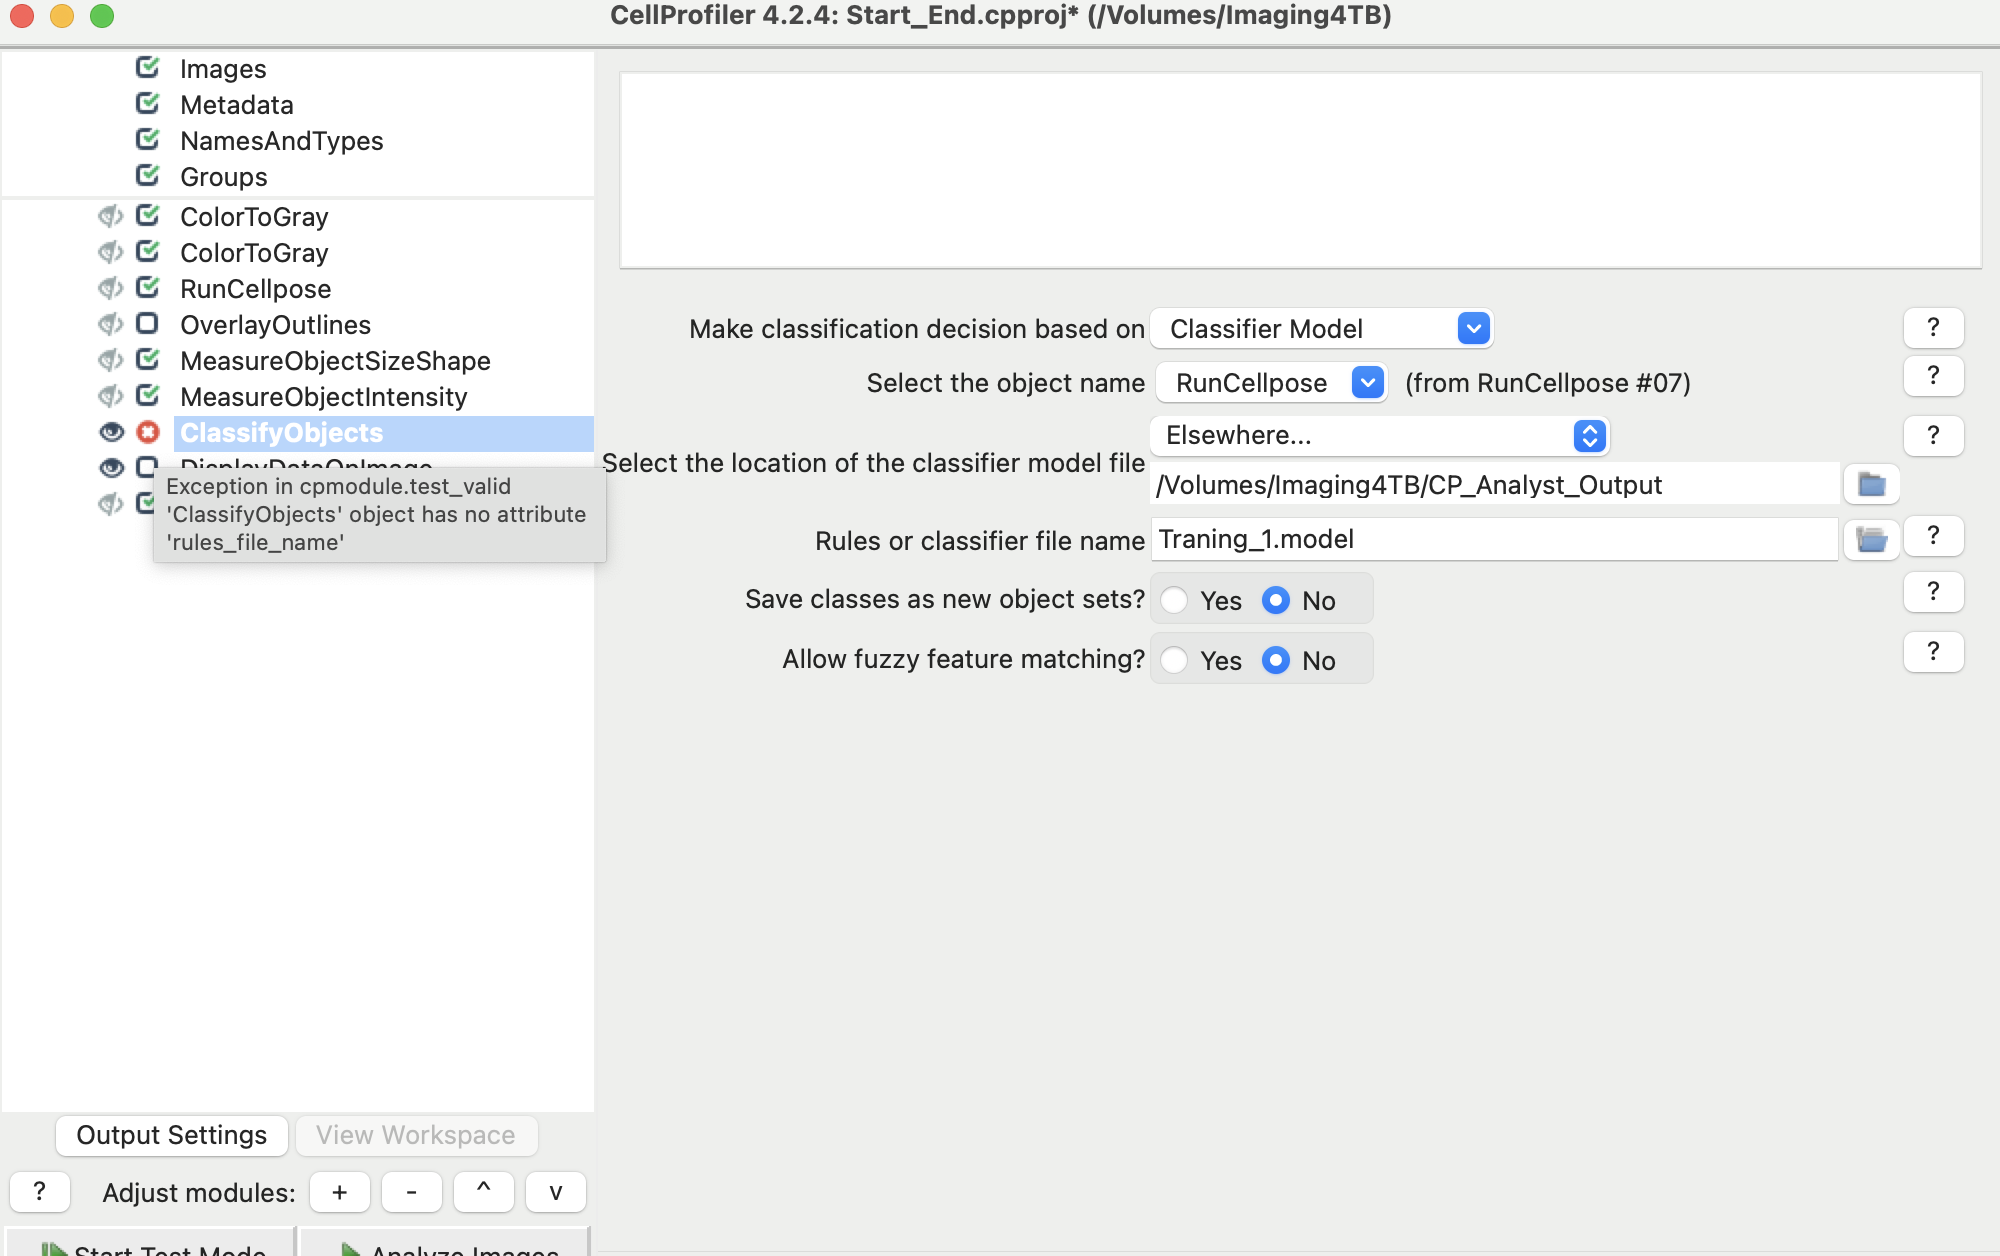Click the v icon to move module down

[x=555, y=1192]
